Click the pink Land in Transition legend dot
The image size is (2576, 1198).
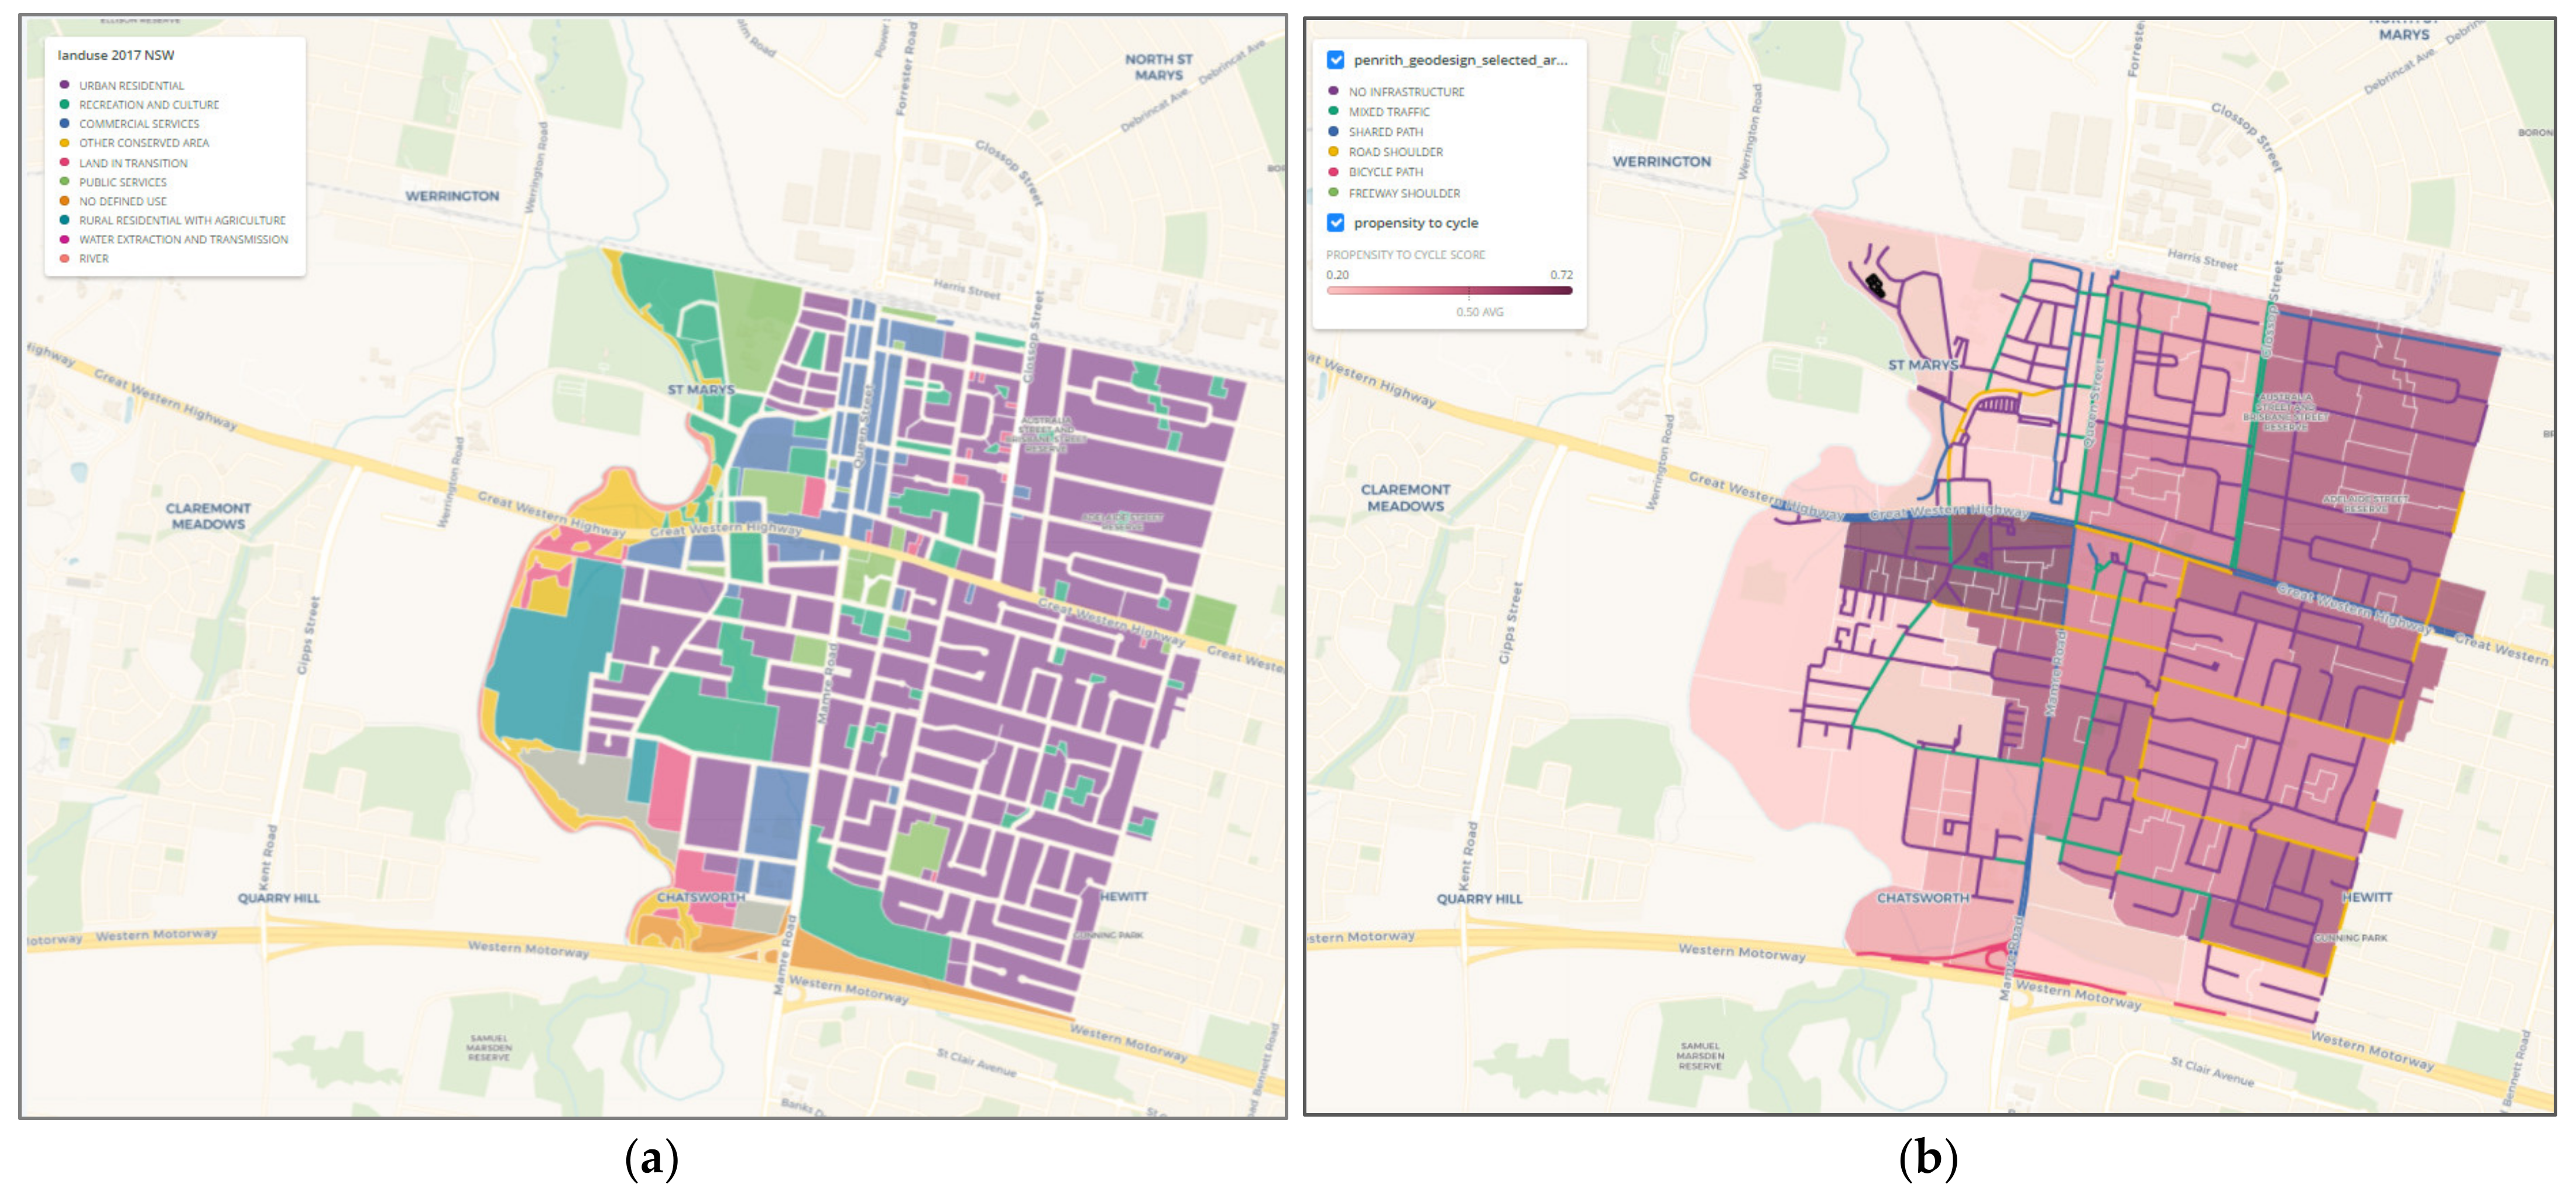coord(65,162)
